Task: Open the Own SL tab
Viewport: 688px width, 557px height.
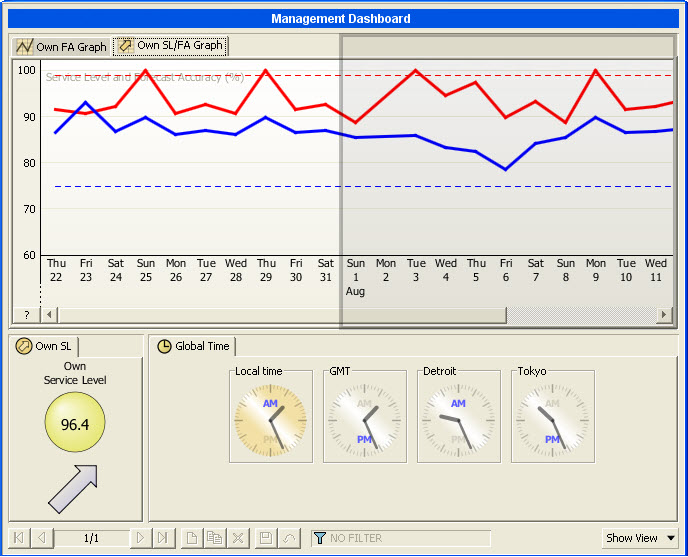Action: point(44,346)
